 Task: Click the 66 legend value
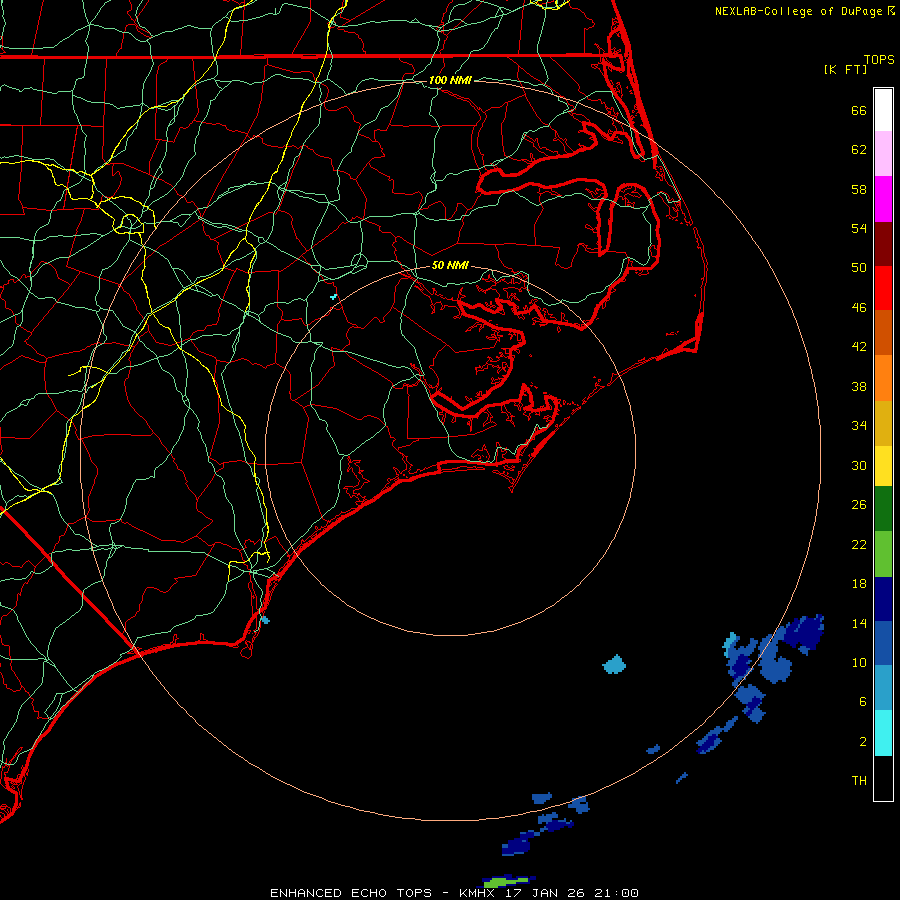859,111
